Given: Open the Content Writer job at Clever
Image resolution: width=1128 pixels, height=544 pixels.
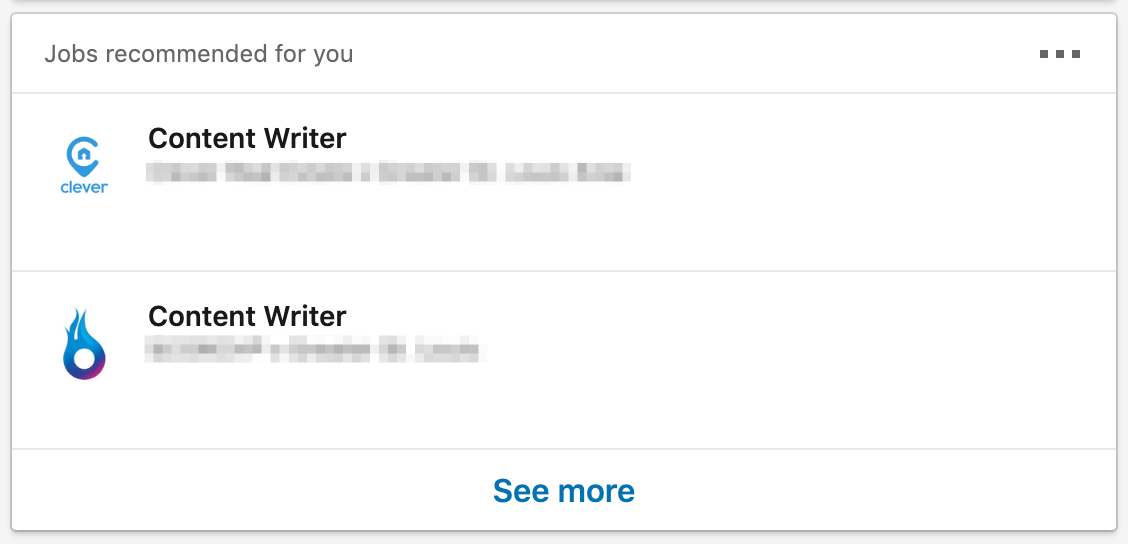Looking at the screenshot, I should click(x=247, y=138).
